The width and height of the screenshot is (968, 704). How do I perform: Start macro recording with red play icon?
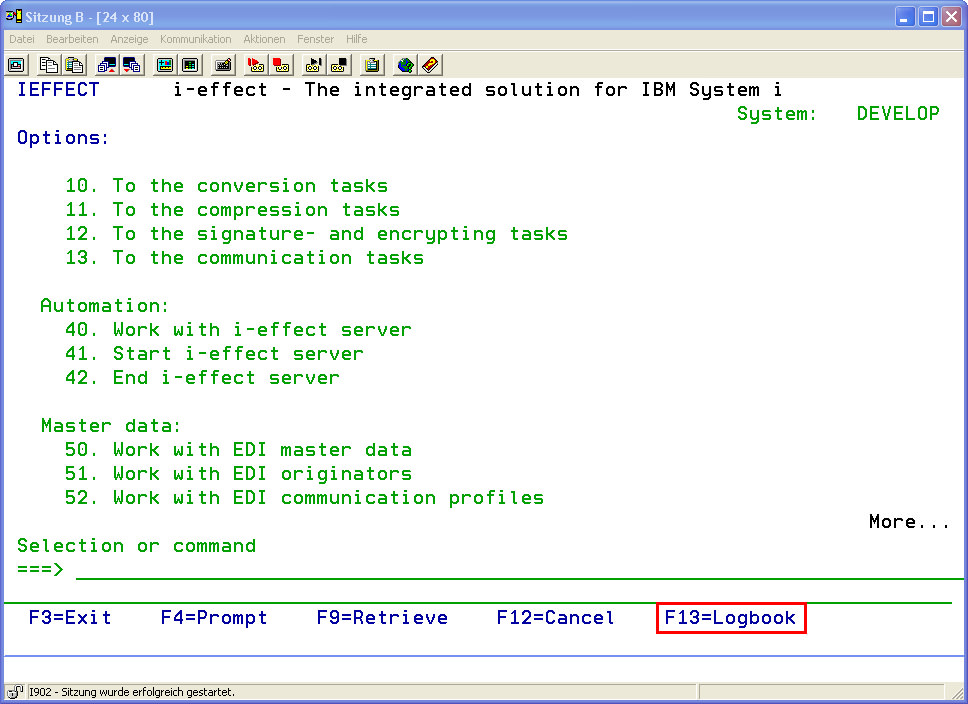point(256,65)
